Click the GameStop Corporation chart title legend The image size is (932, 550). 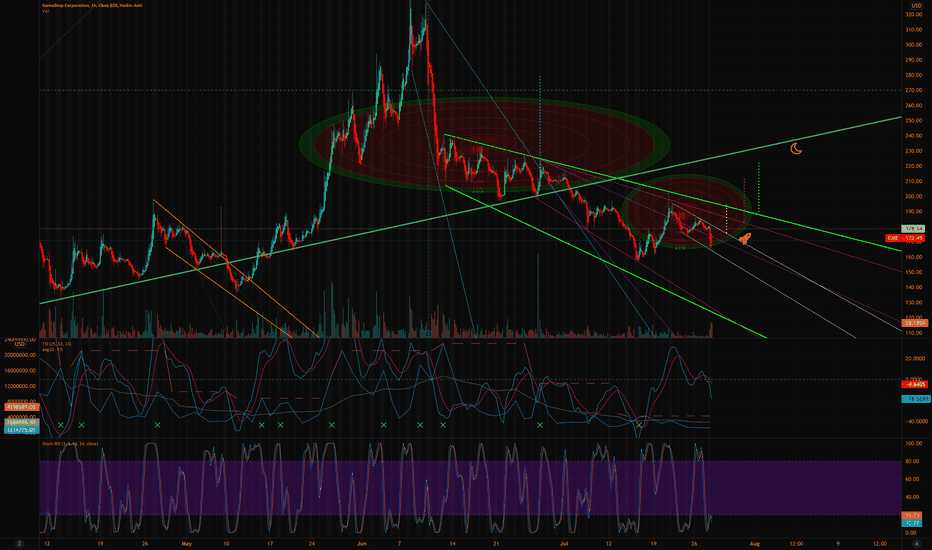pyautogui.click(x=92, y=5)
